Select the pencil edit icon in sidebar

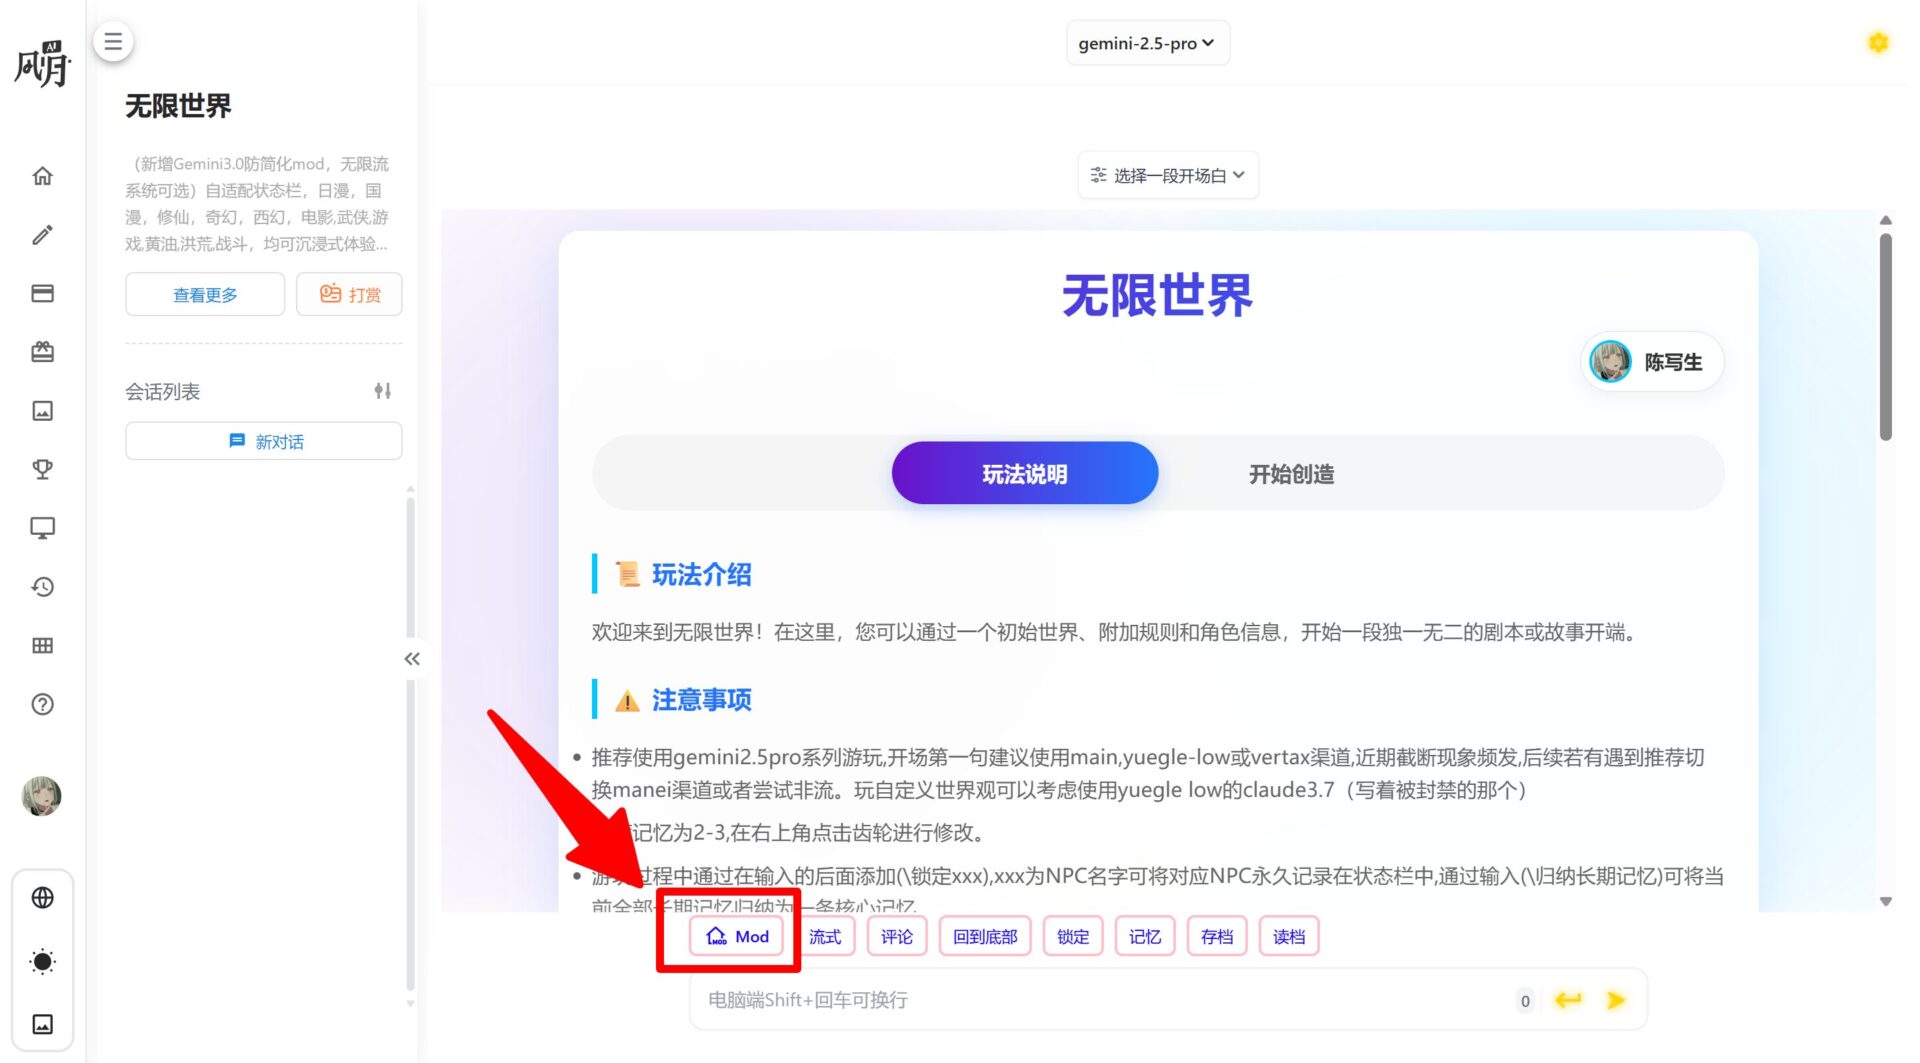pyautogui.click(x=43, y=235)
